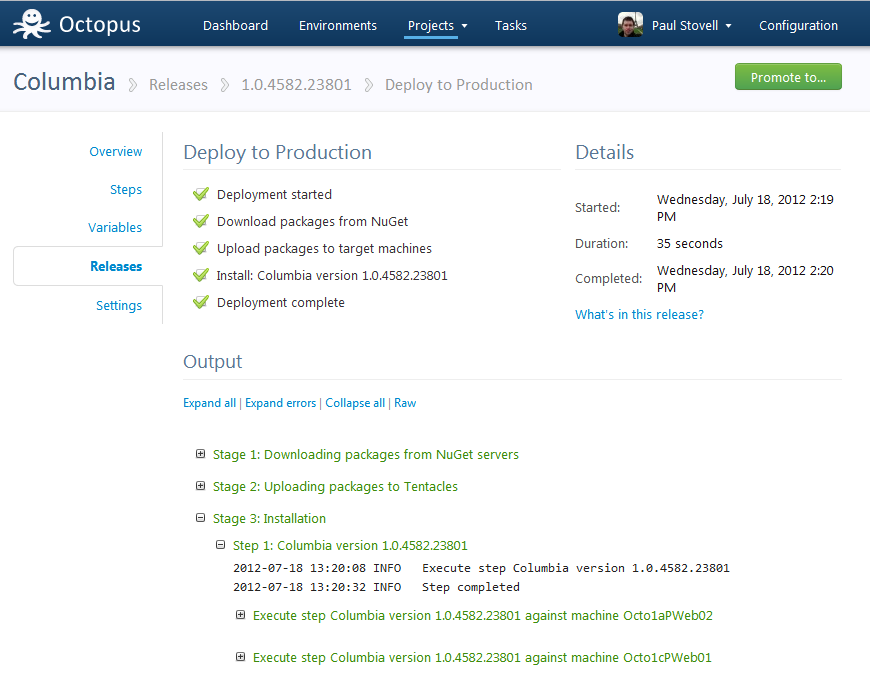Click the Promote to... button
Image resolution: width=870 pixels, height=687 pixels.
tap(788, 76)
